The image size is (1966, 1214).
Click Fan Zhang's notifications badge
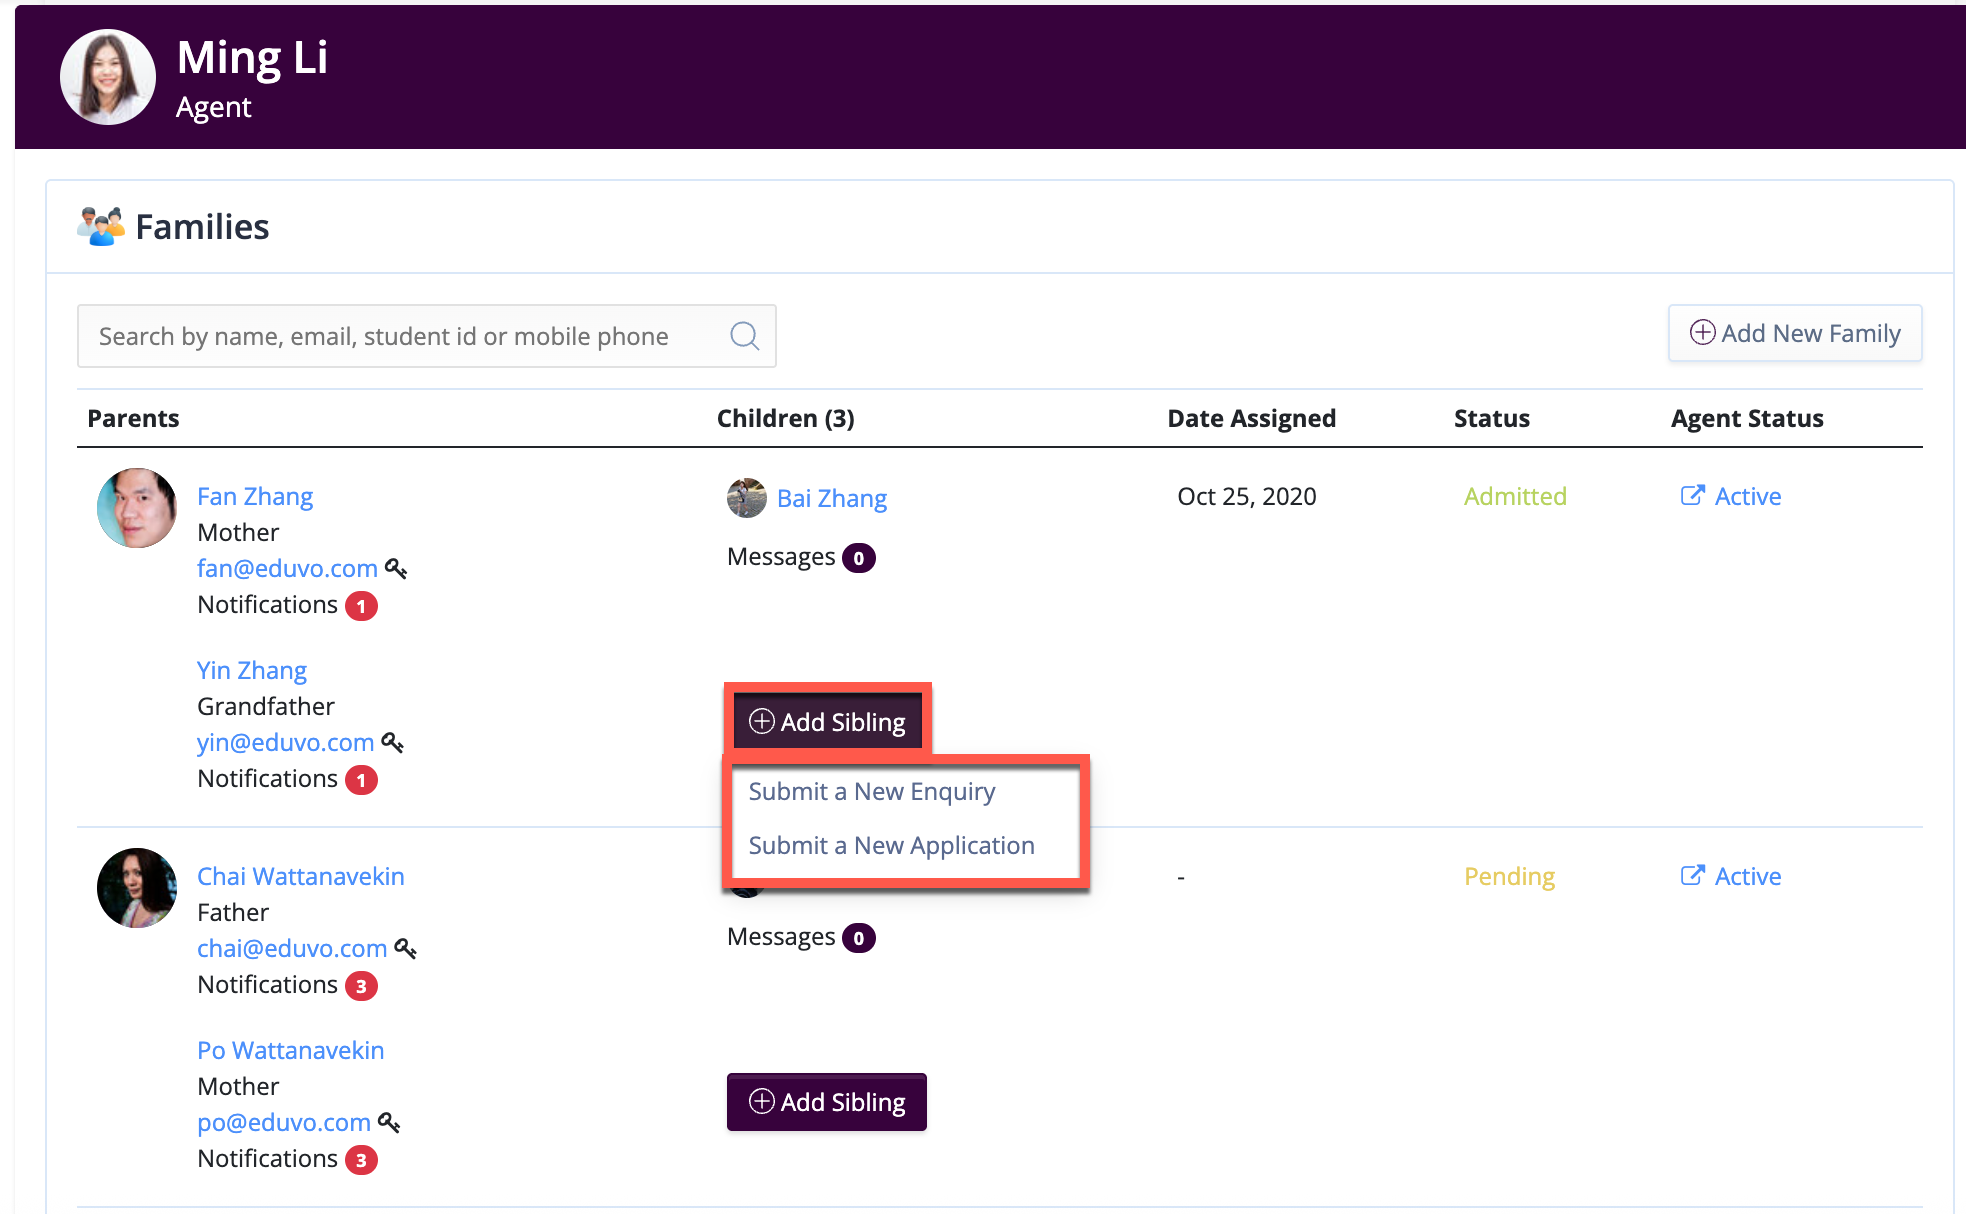[361, 606]
